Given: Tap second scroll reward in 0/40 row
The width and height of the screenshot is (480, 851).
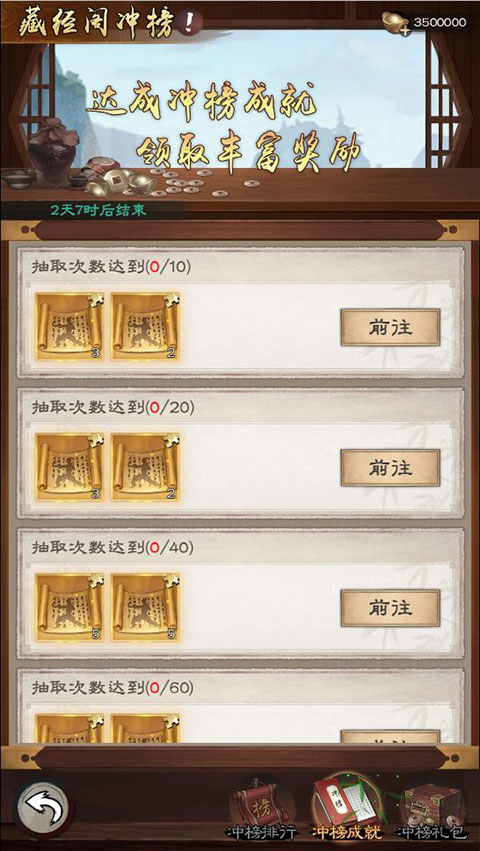Looking at the screenshot, I should pyautogui.click(x=146, y=608).
